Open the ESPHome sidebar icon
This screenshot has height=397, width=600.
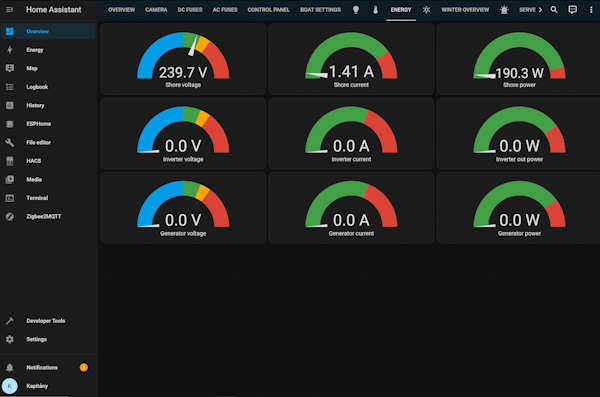10,124
